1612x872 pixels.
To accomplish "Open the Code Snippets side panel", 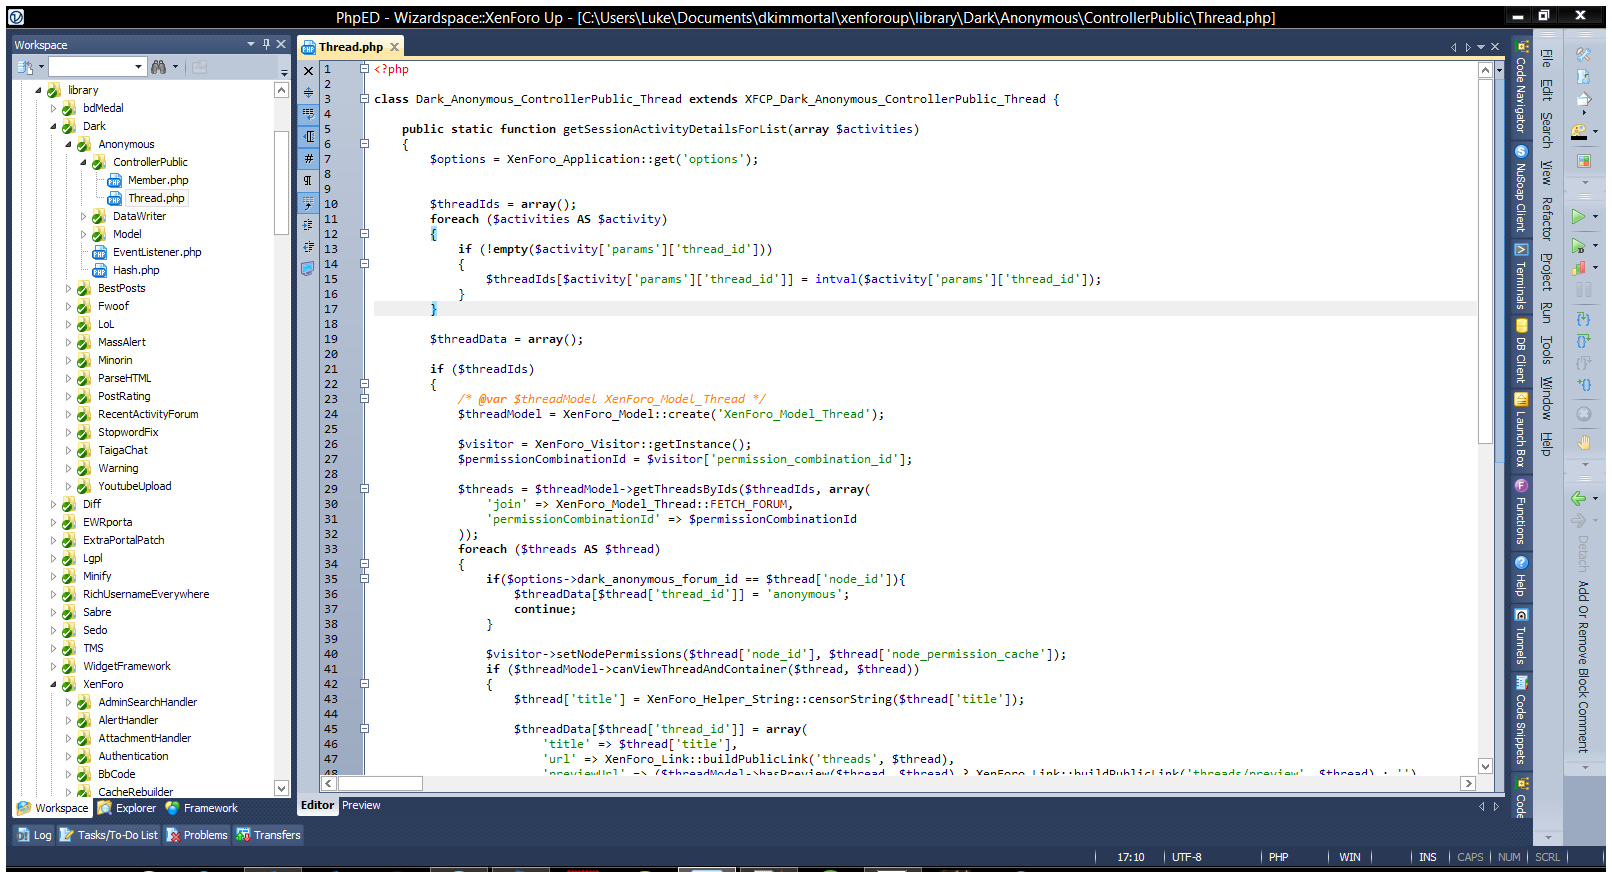I will [1521, 720].
